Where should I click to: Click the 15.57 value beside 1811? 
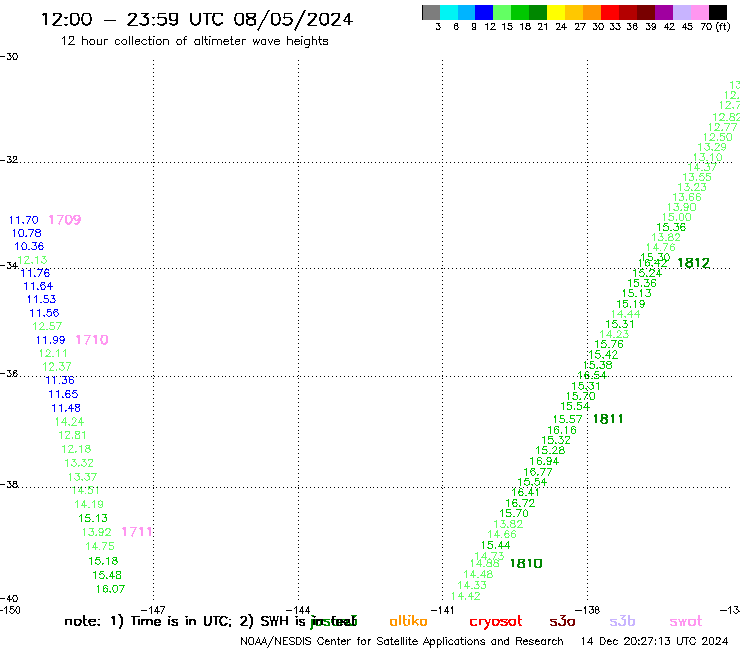[x=568, y=419]
